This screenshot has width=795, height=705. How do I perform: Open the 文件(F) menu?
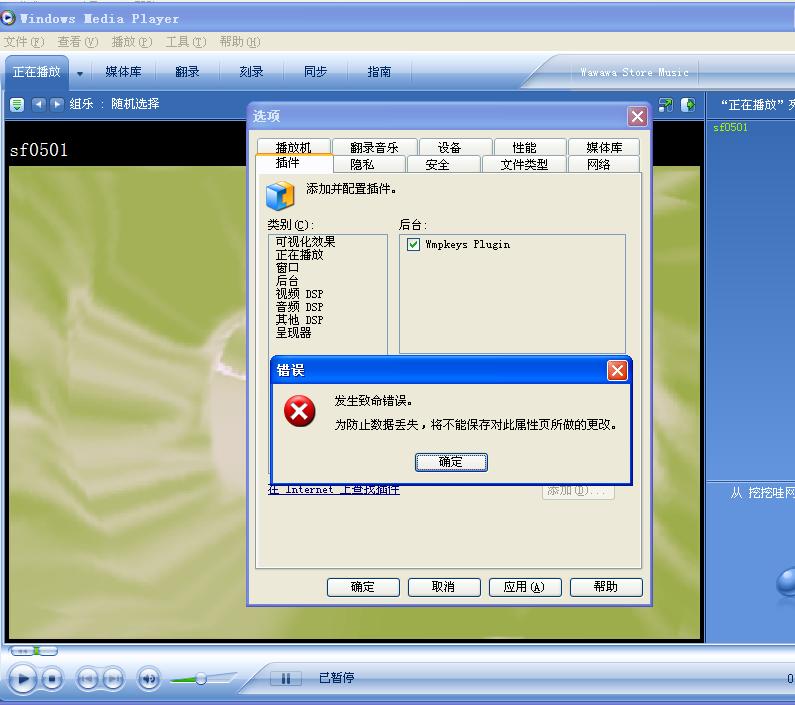click(24, 42)
